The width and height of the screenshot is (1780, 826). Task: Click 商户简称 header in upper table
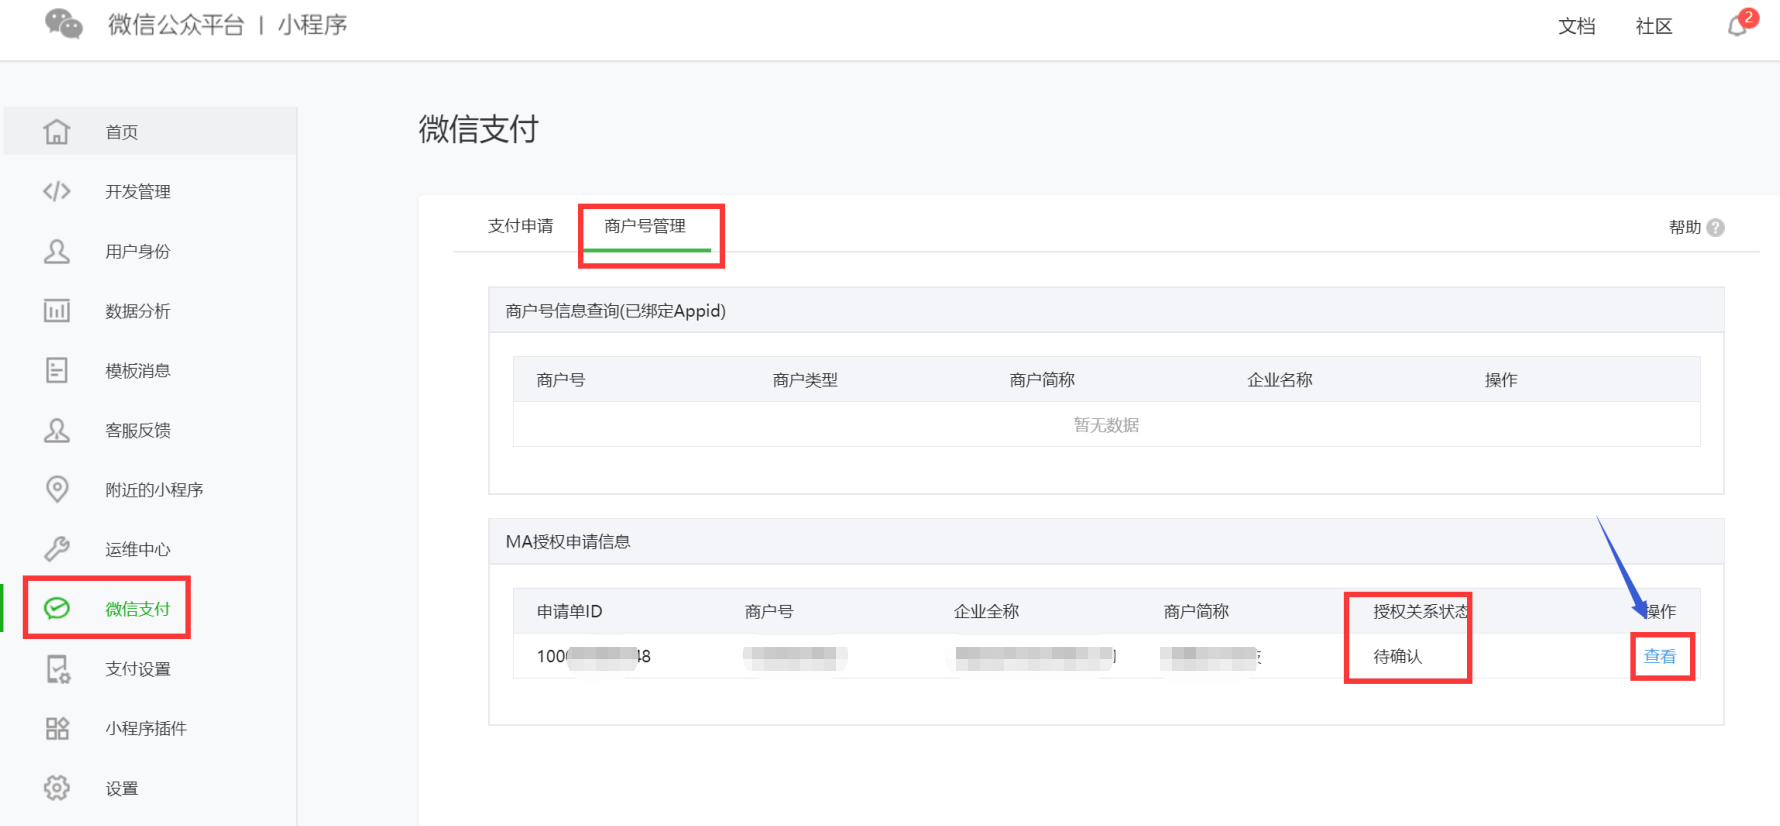click(1042, 380)
